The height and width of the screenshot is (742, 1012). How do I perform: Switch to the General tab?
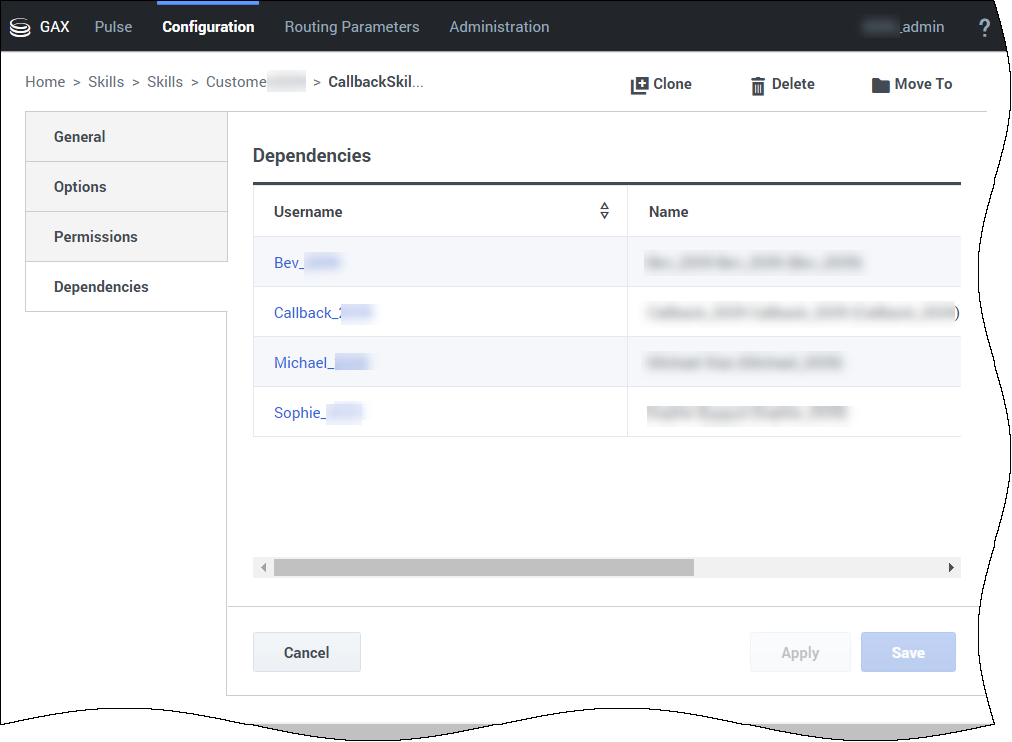80,137
